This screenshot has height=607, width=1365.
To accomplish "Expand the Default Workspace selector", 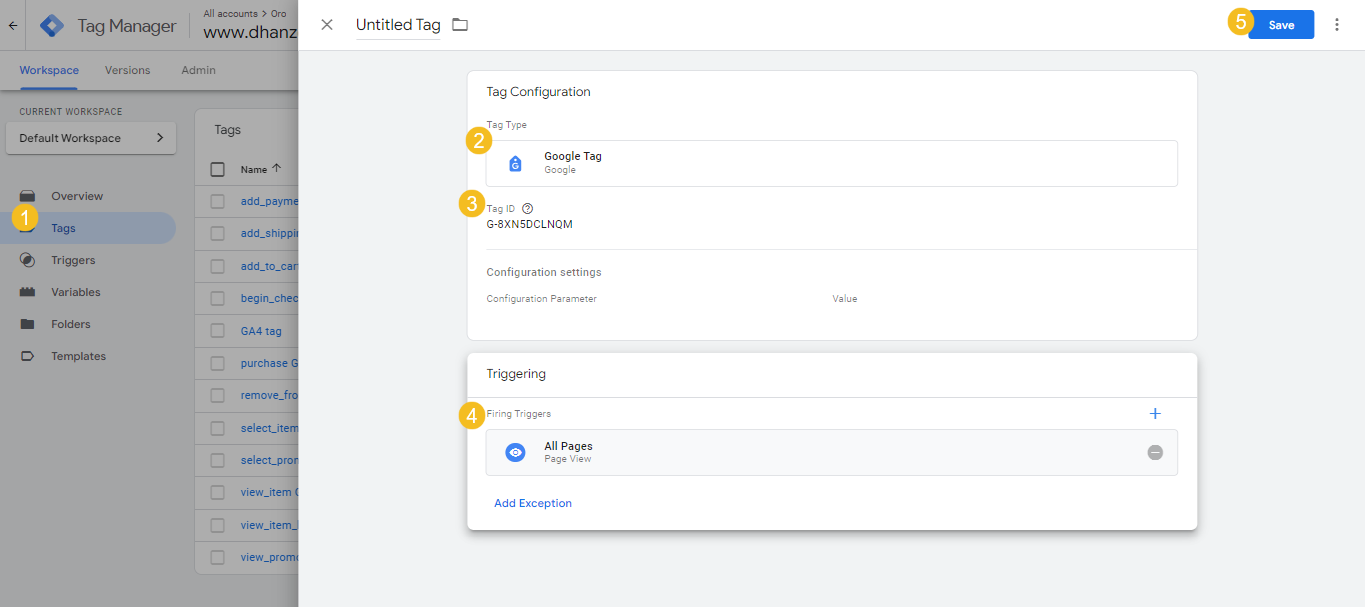I will 91,138.
